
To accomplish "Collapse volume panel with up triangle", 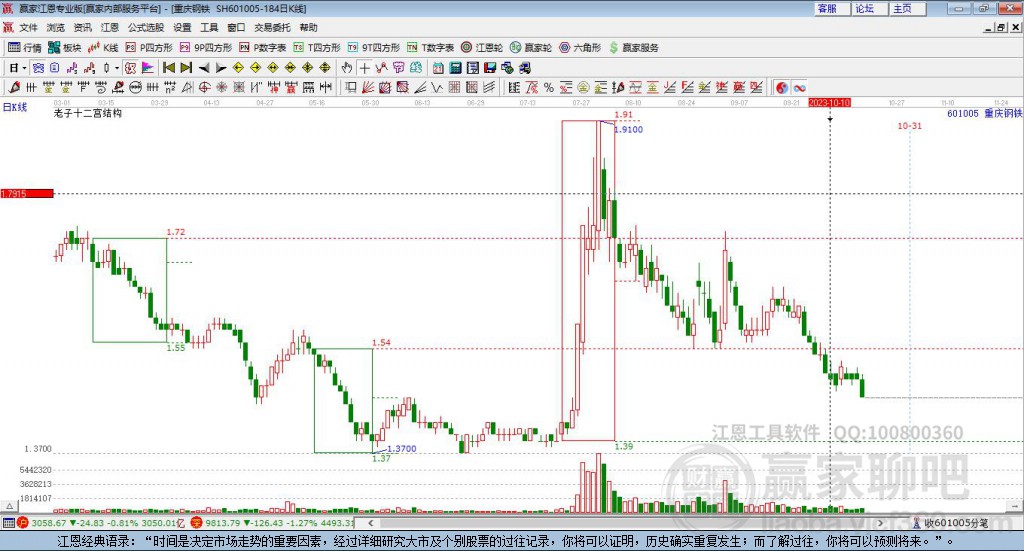I will tap(9, 506).
